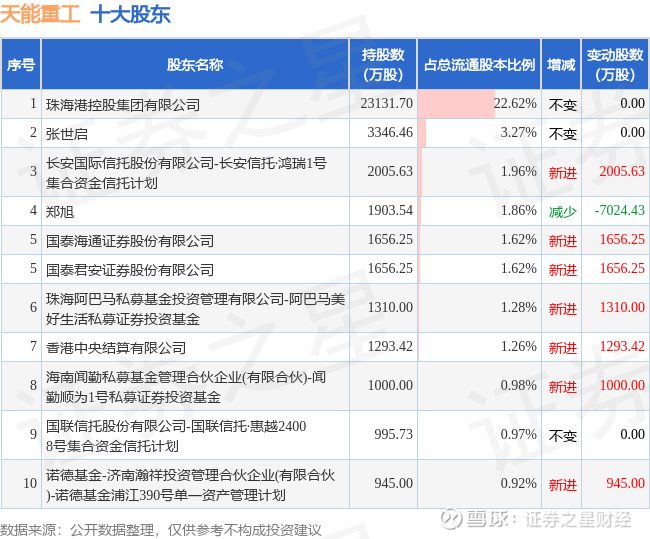This screenshot has width=650, height=539.
Task: Click shareholder name 郑旭
Action: pos(60,211)
